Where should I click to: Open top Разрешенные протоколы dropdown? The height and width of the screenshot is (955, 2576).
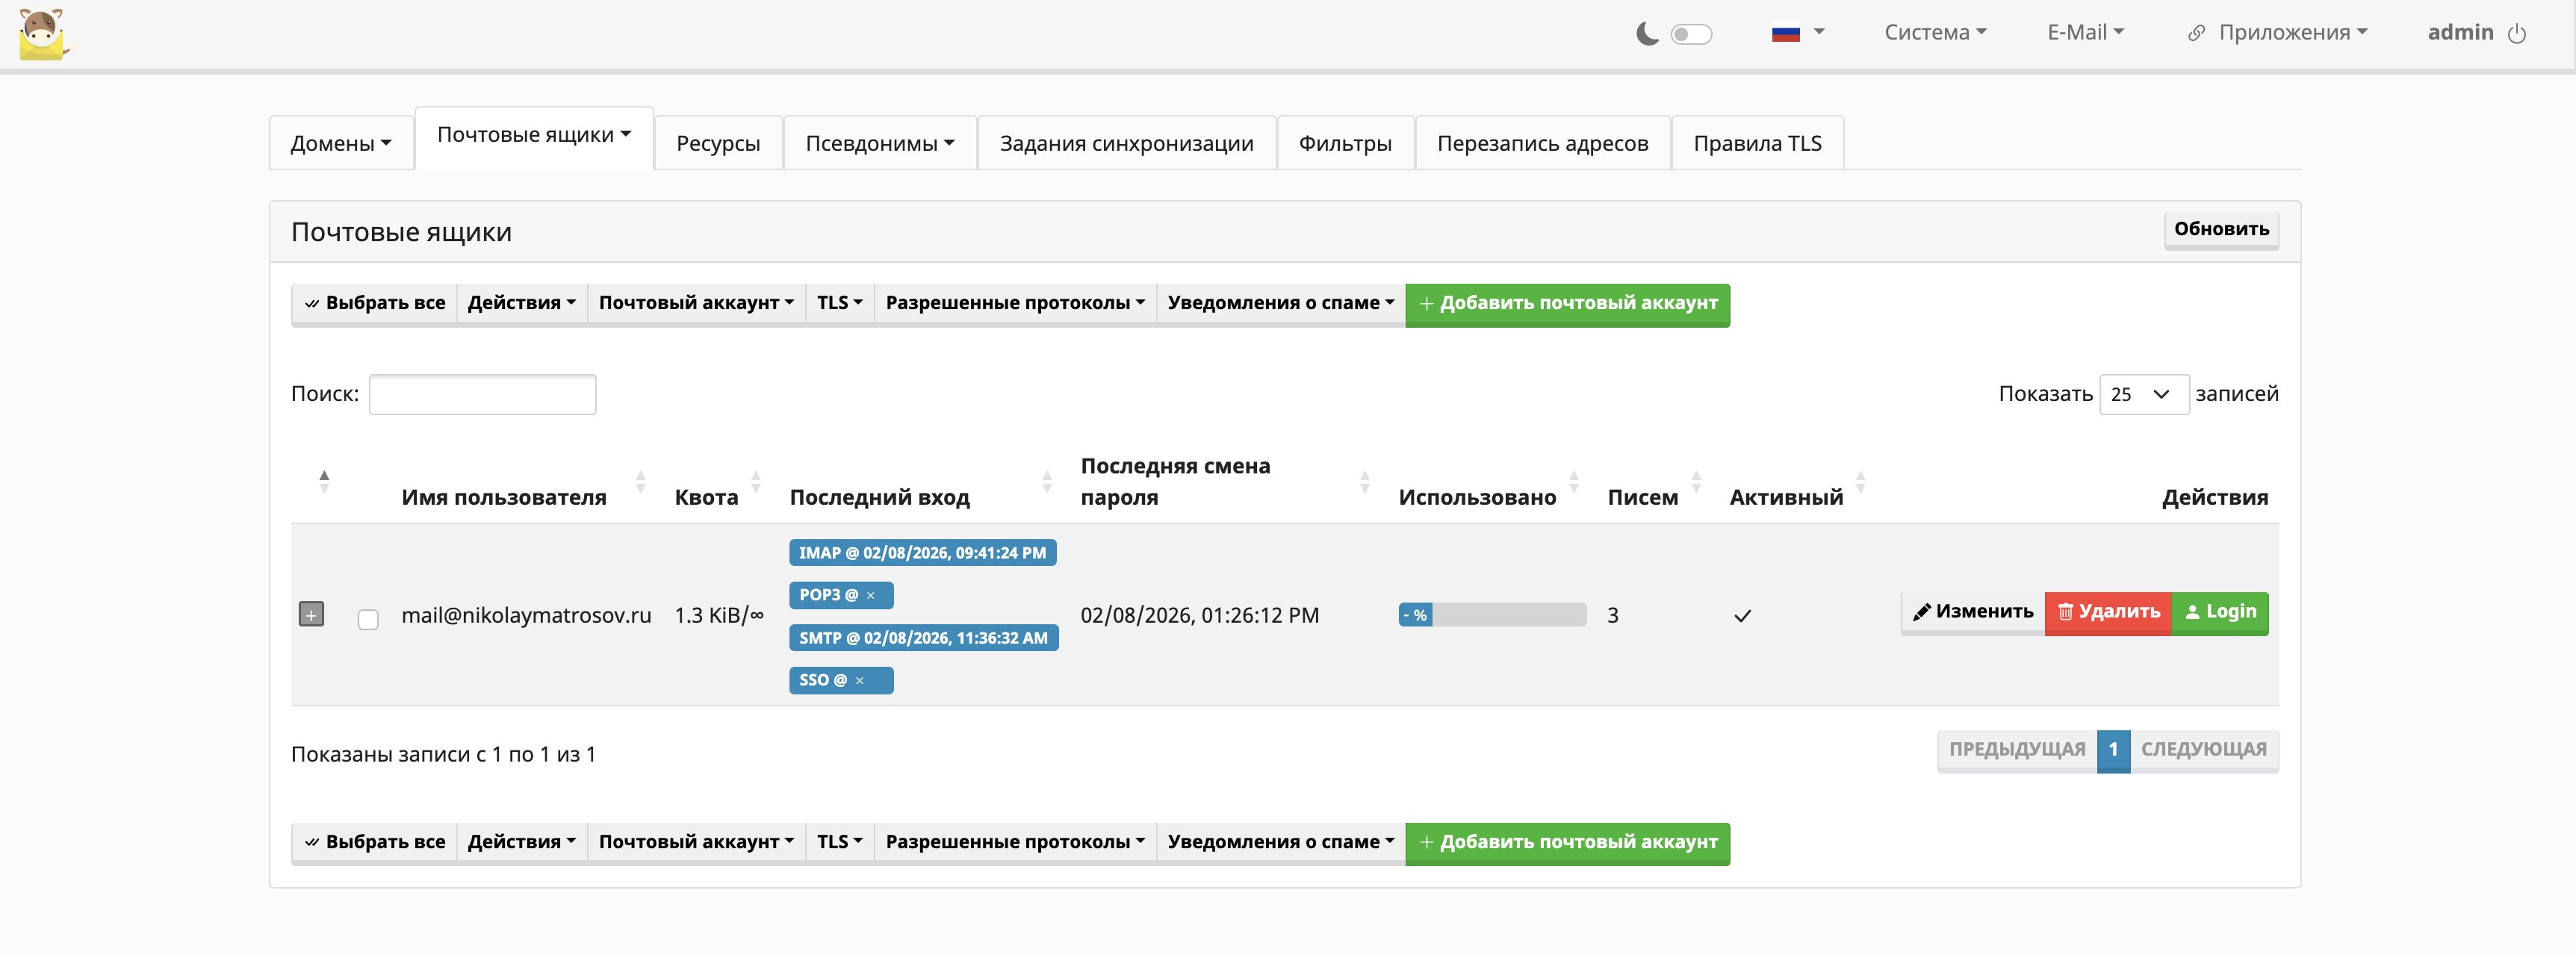click(1014, 303)
